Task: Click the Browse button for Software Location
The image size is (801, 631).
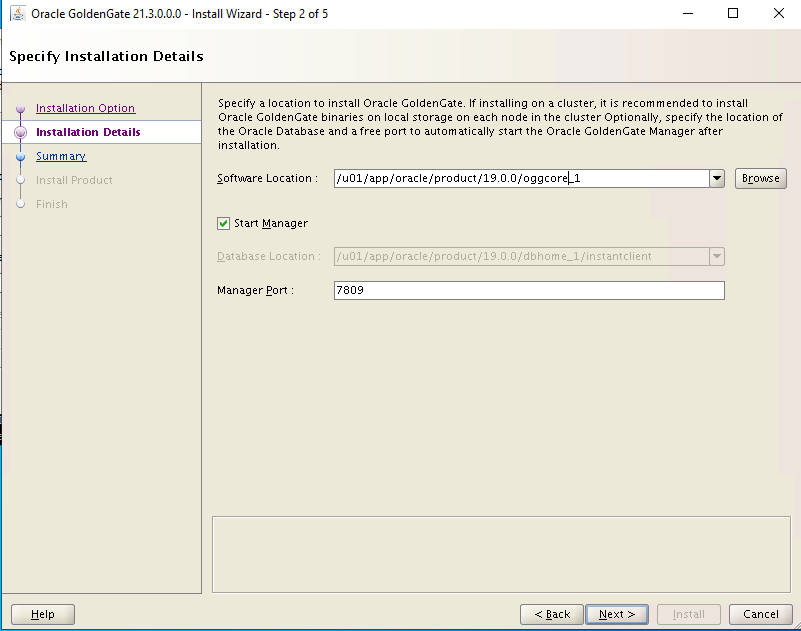Action: click(x=761, y=178)
